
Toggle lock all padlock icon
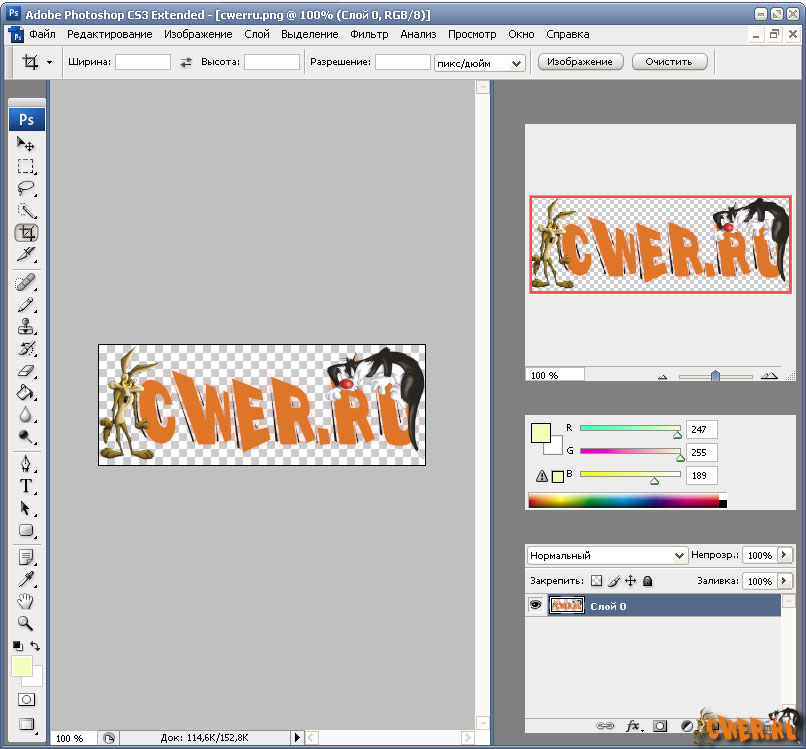tap(647, 581)
